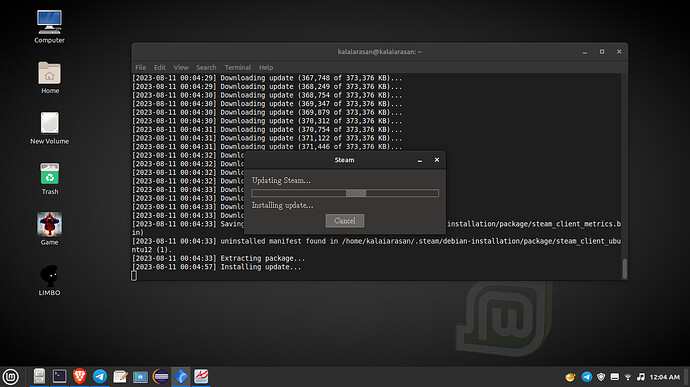Click the terminal line with 371,446 of 373,376 KB

(267, 147)
